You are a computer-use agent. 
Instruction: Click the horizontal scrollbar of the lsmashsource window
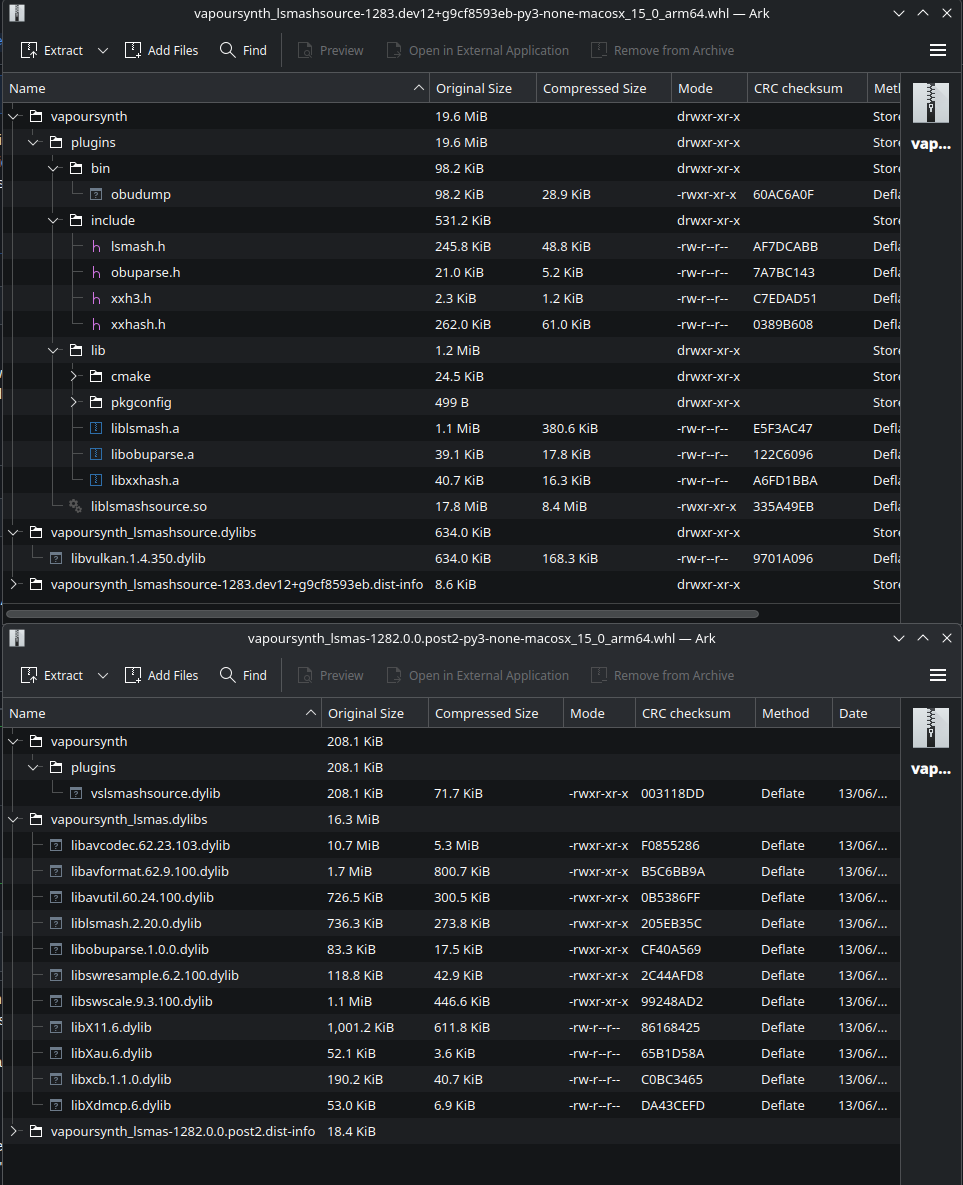coord(382,614)
